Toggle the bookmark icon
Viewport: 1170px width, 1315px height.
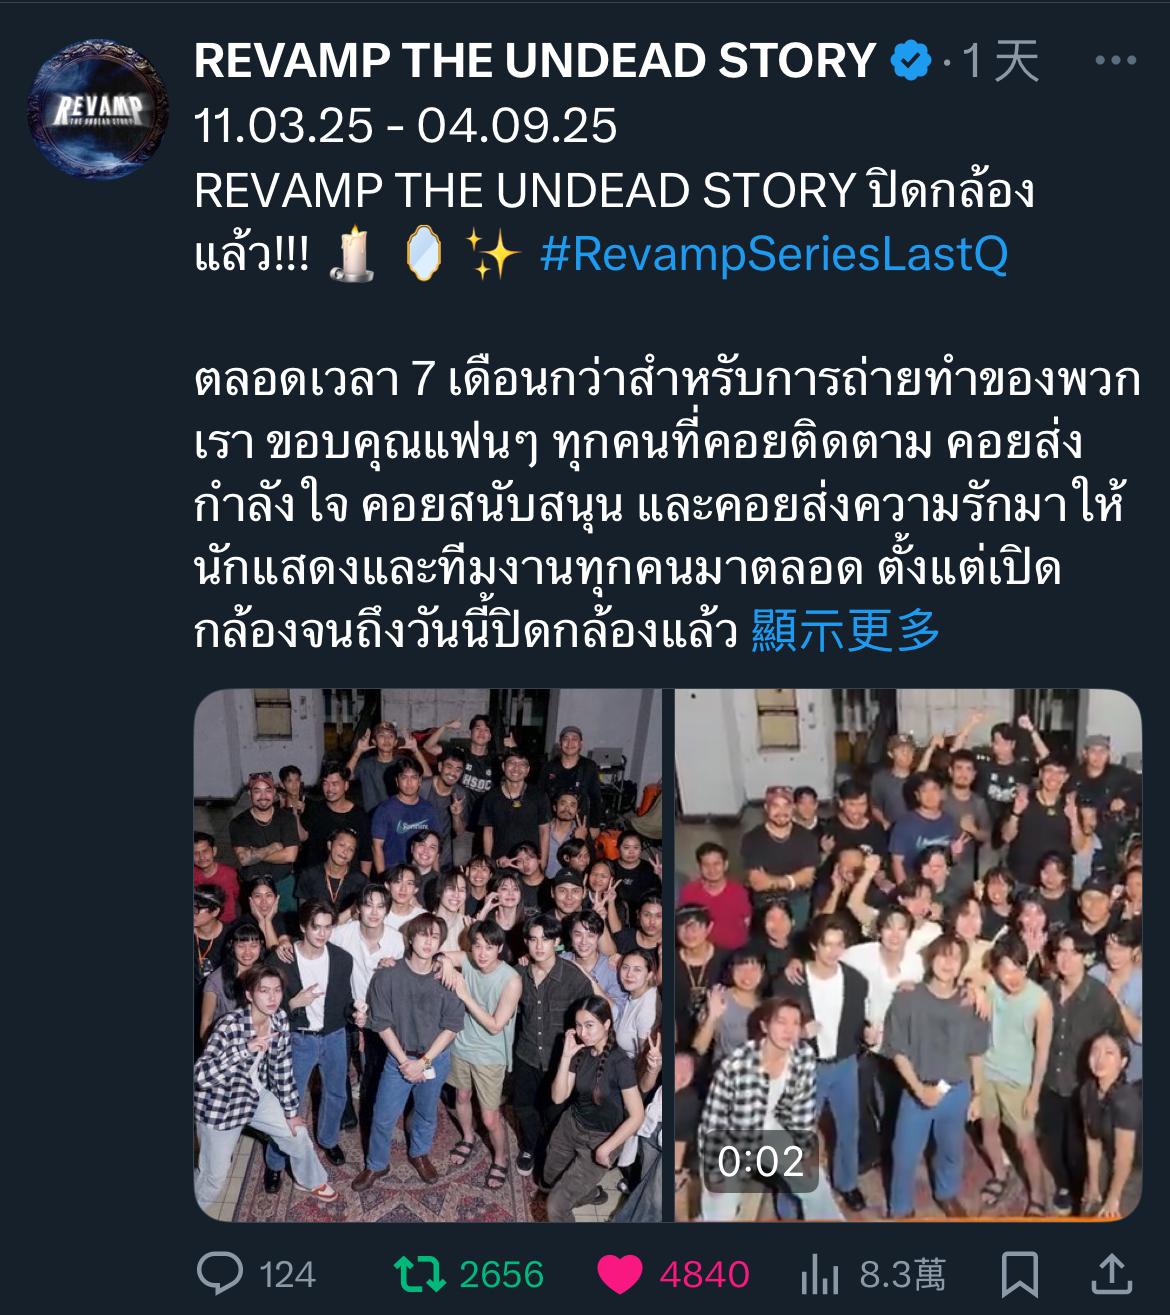(1020, 1274)
